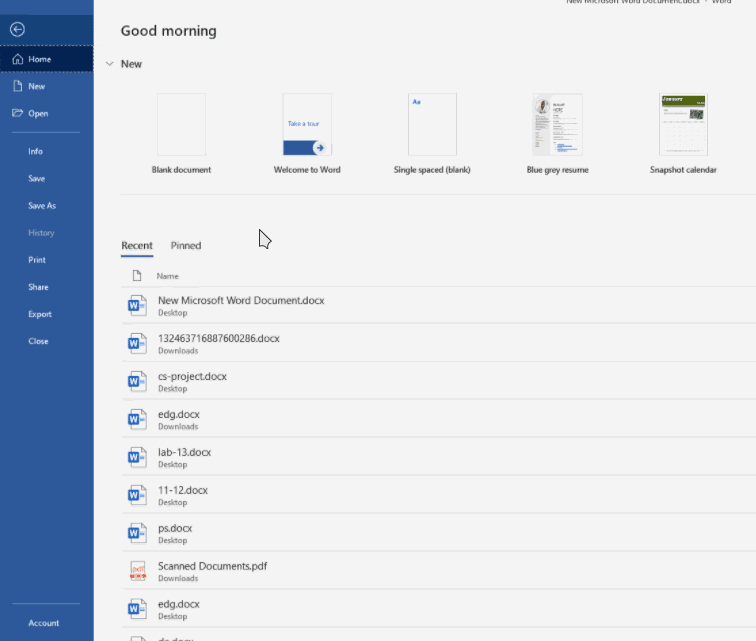
Task: Open cs-project.docx file name
Action: [192, 376]
